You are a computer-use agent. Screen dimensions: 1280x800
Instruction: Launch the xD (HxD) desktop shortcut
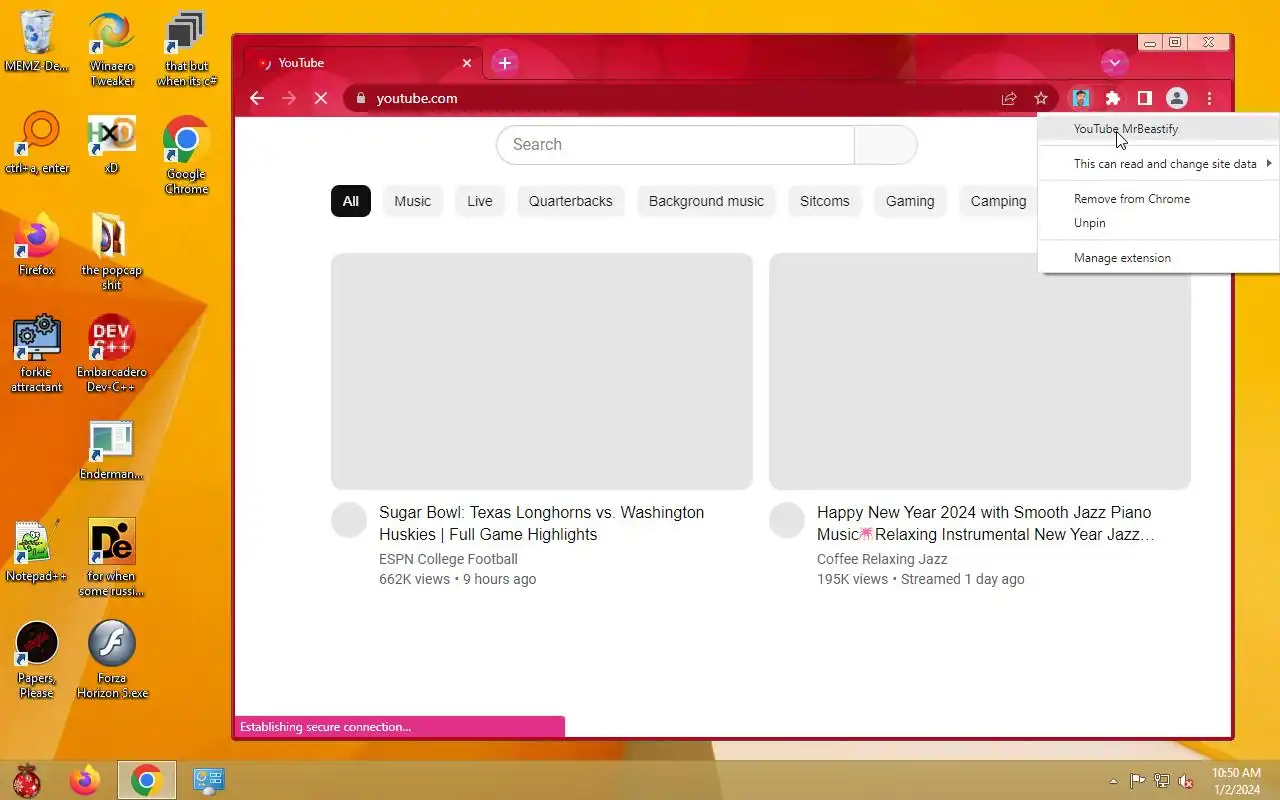pos(112,135)
